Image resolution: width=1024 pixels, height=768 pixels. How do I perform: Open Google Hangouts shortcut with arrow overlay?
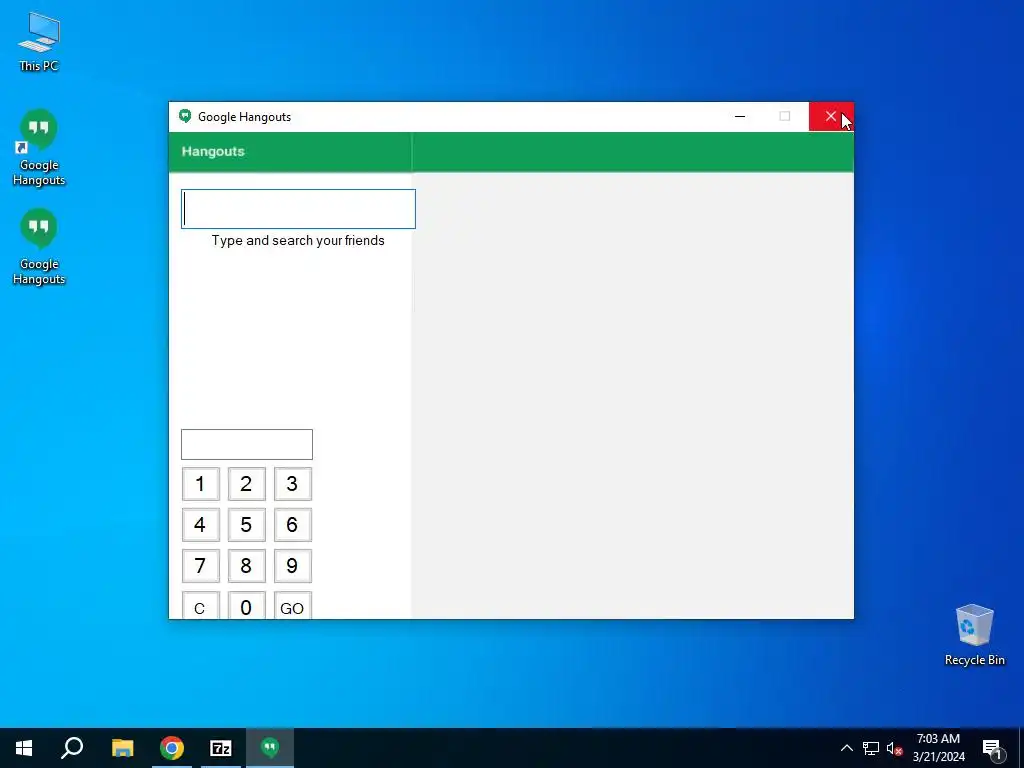[39, 148]
